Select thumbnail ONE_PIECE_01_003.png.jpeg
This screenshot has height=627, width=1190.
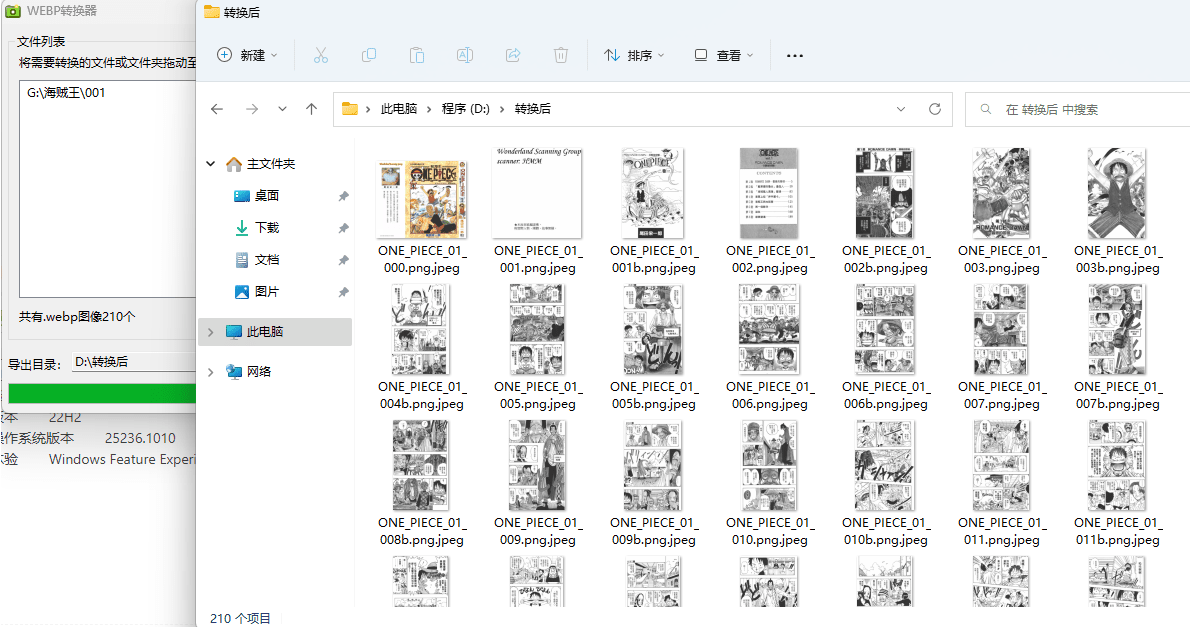pos(1001,193)
